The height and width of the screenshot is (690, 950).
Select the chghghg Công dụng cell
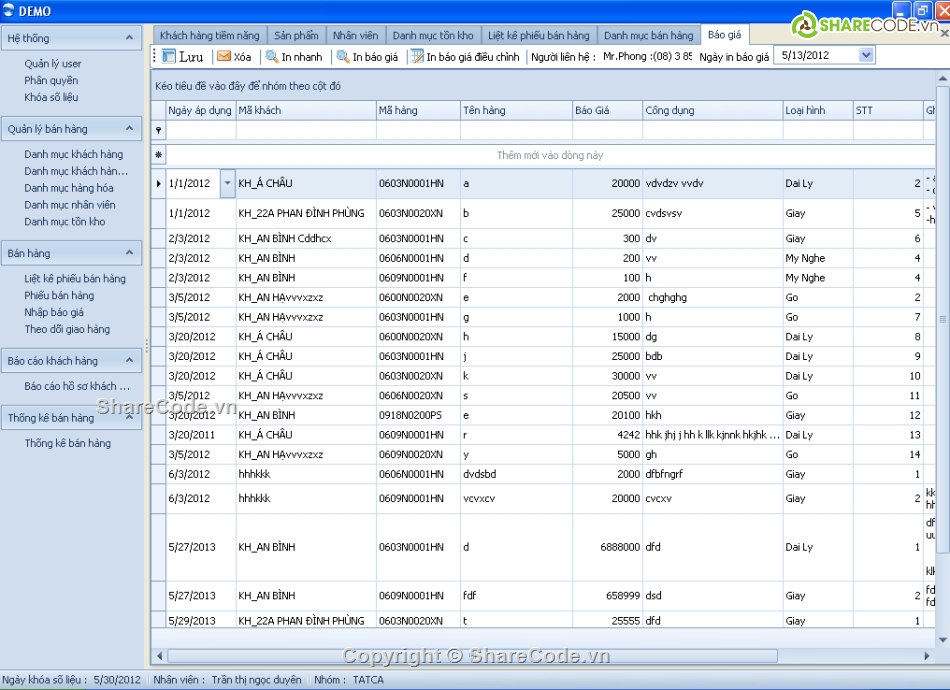pos(712,297)
